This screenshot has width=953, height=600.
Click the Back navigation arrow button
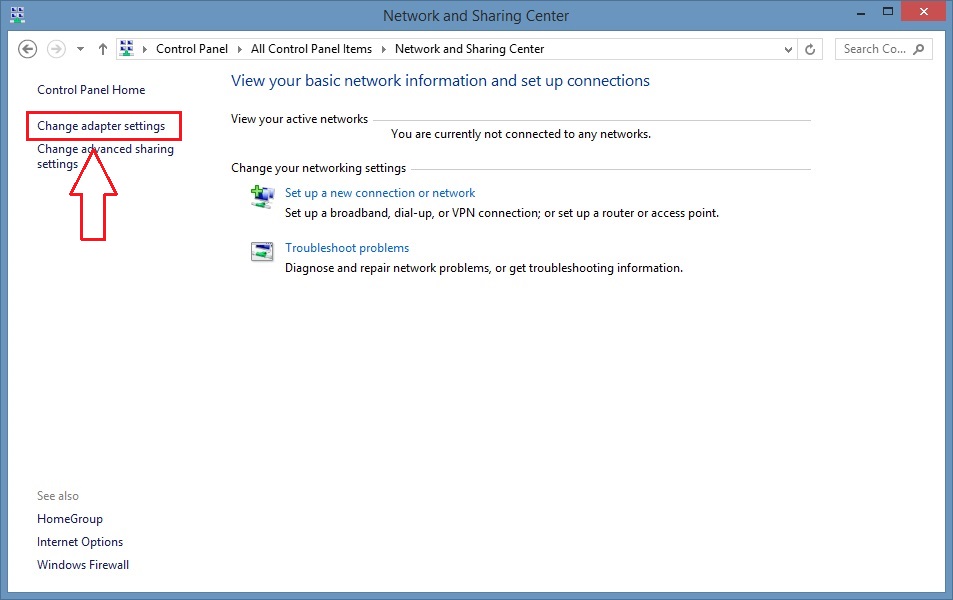[28, 49]
